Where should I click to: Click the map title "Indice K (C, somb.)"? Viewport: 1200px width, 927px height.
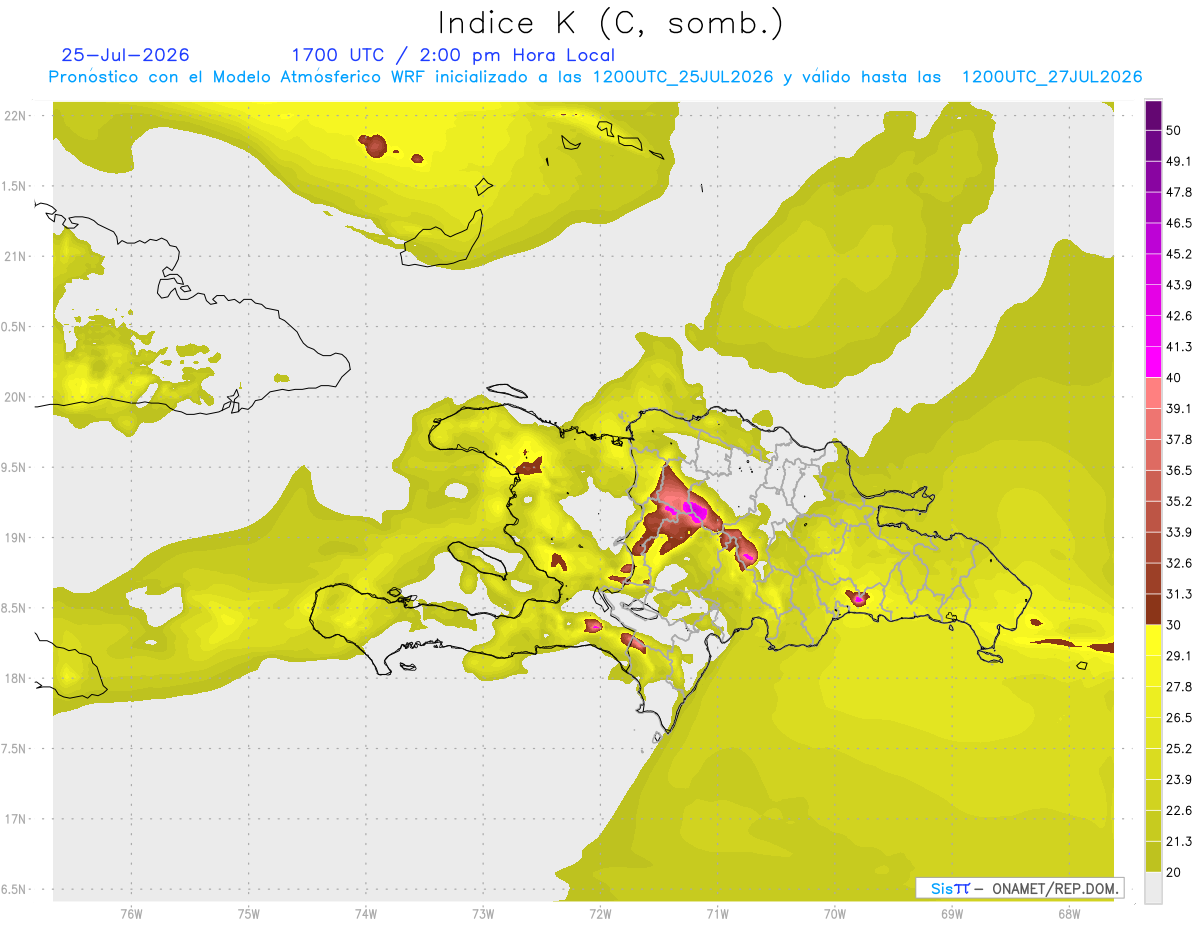click(610, 22)
